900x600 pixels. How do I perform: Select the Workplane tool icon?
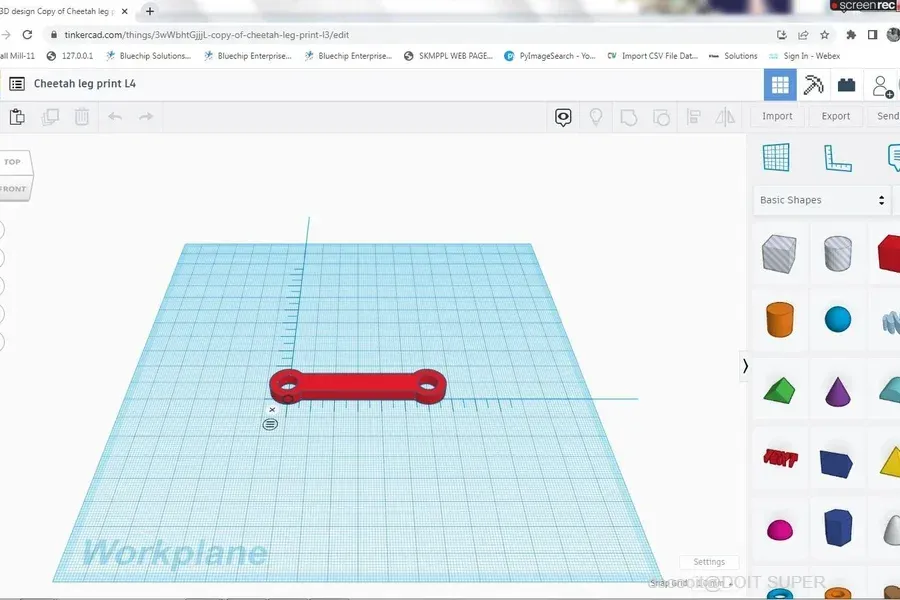point(776,157)
